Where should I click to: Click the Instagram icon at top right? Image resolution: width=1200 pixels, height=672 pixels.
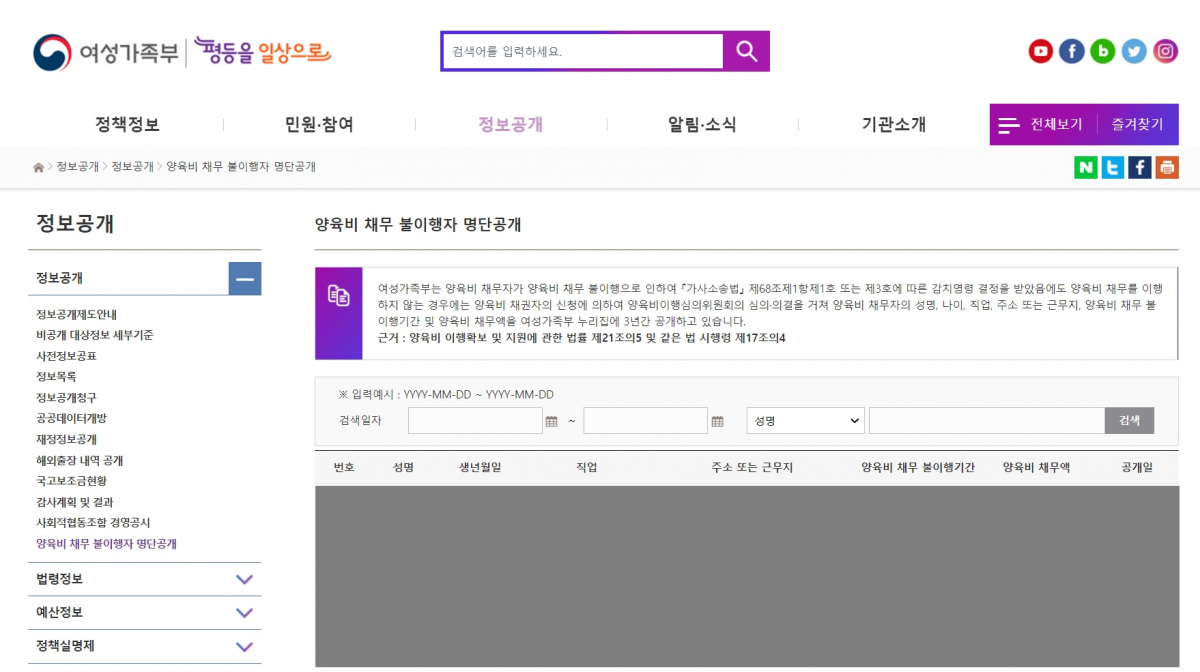(1165, 51)
